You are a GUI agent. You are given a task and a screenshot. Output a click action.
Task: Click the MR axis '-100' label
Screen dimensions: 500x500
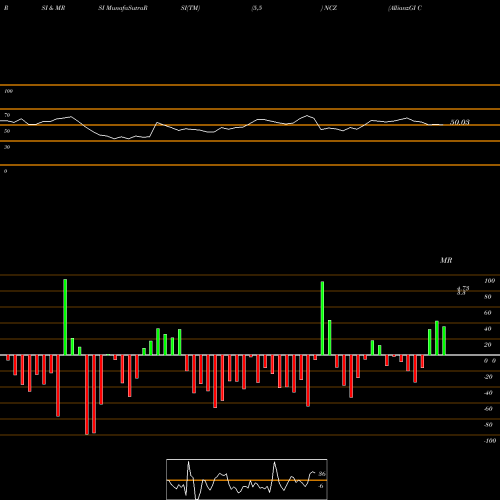(x=490, y=441)
